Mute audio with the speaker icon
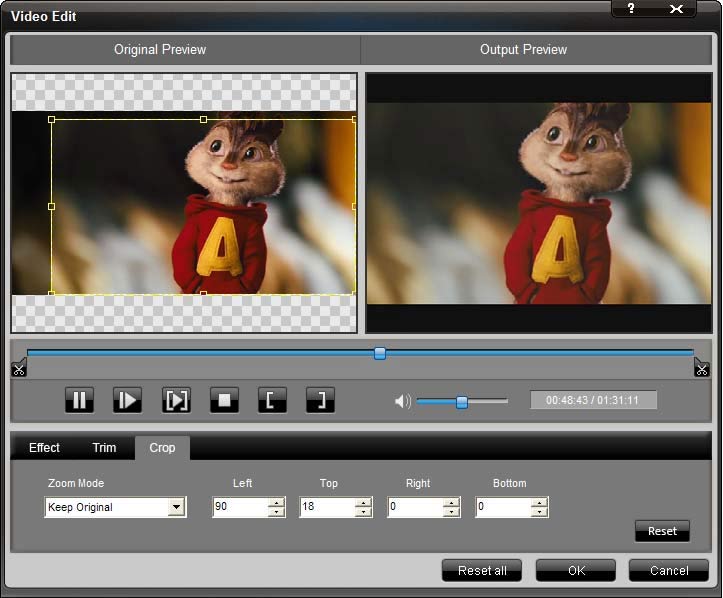Image resolution: width=723 pixels, height=598 pixels. coord(402,402)
